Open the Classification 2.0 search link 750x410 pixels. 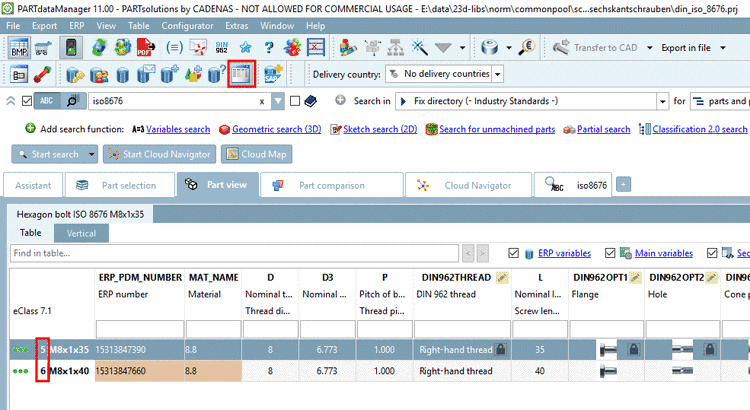pos(699,129)
